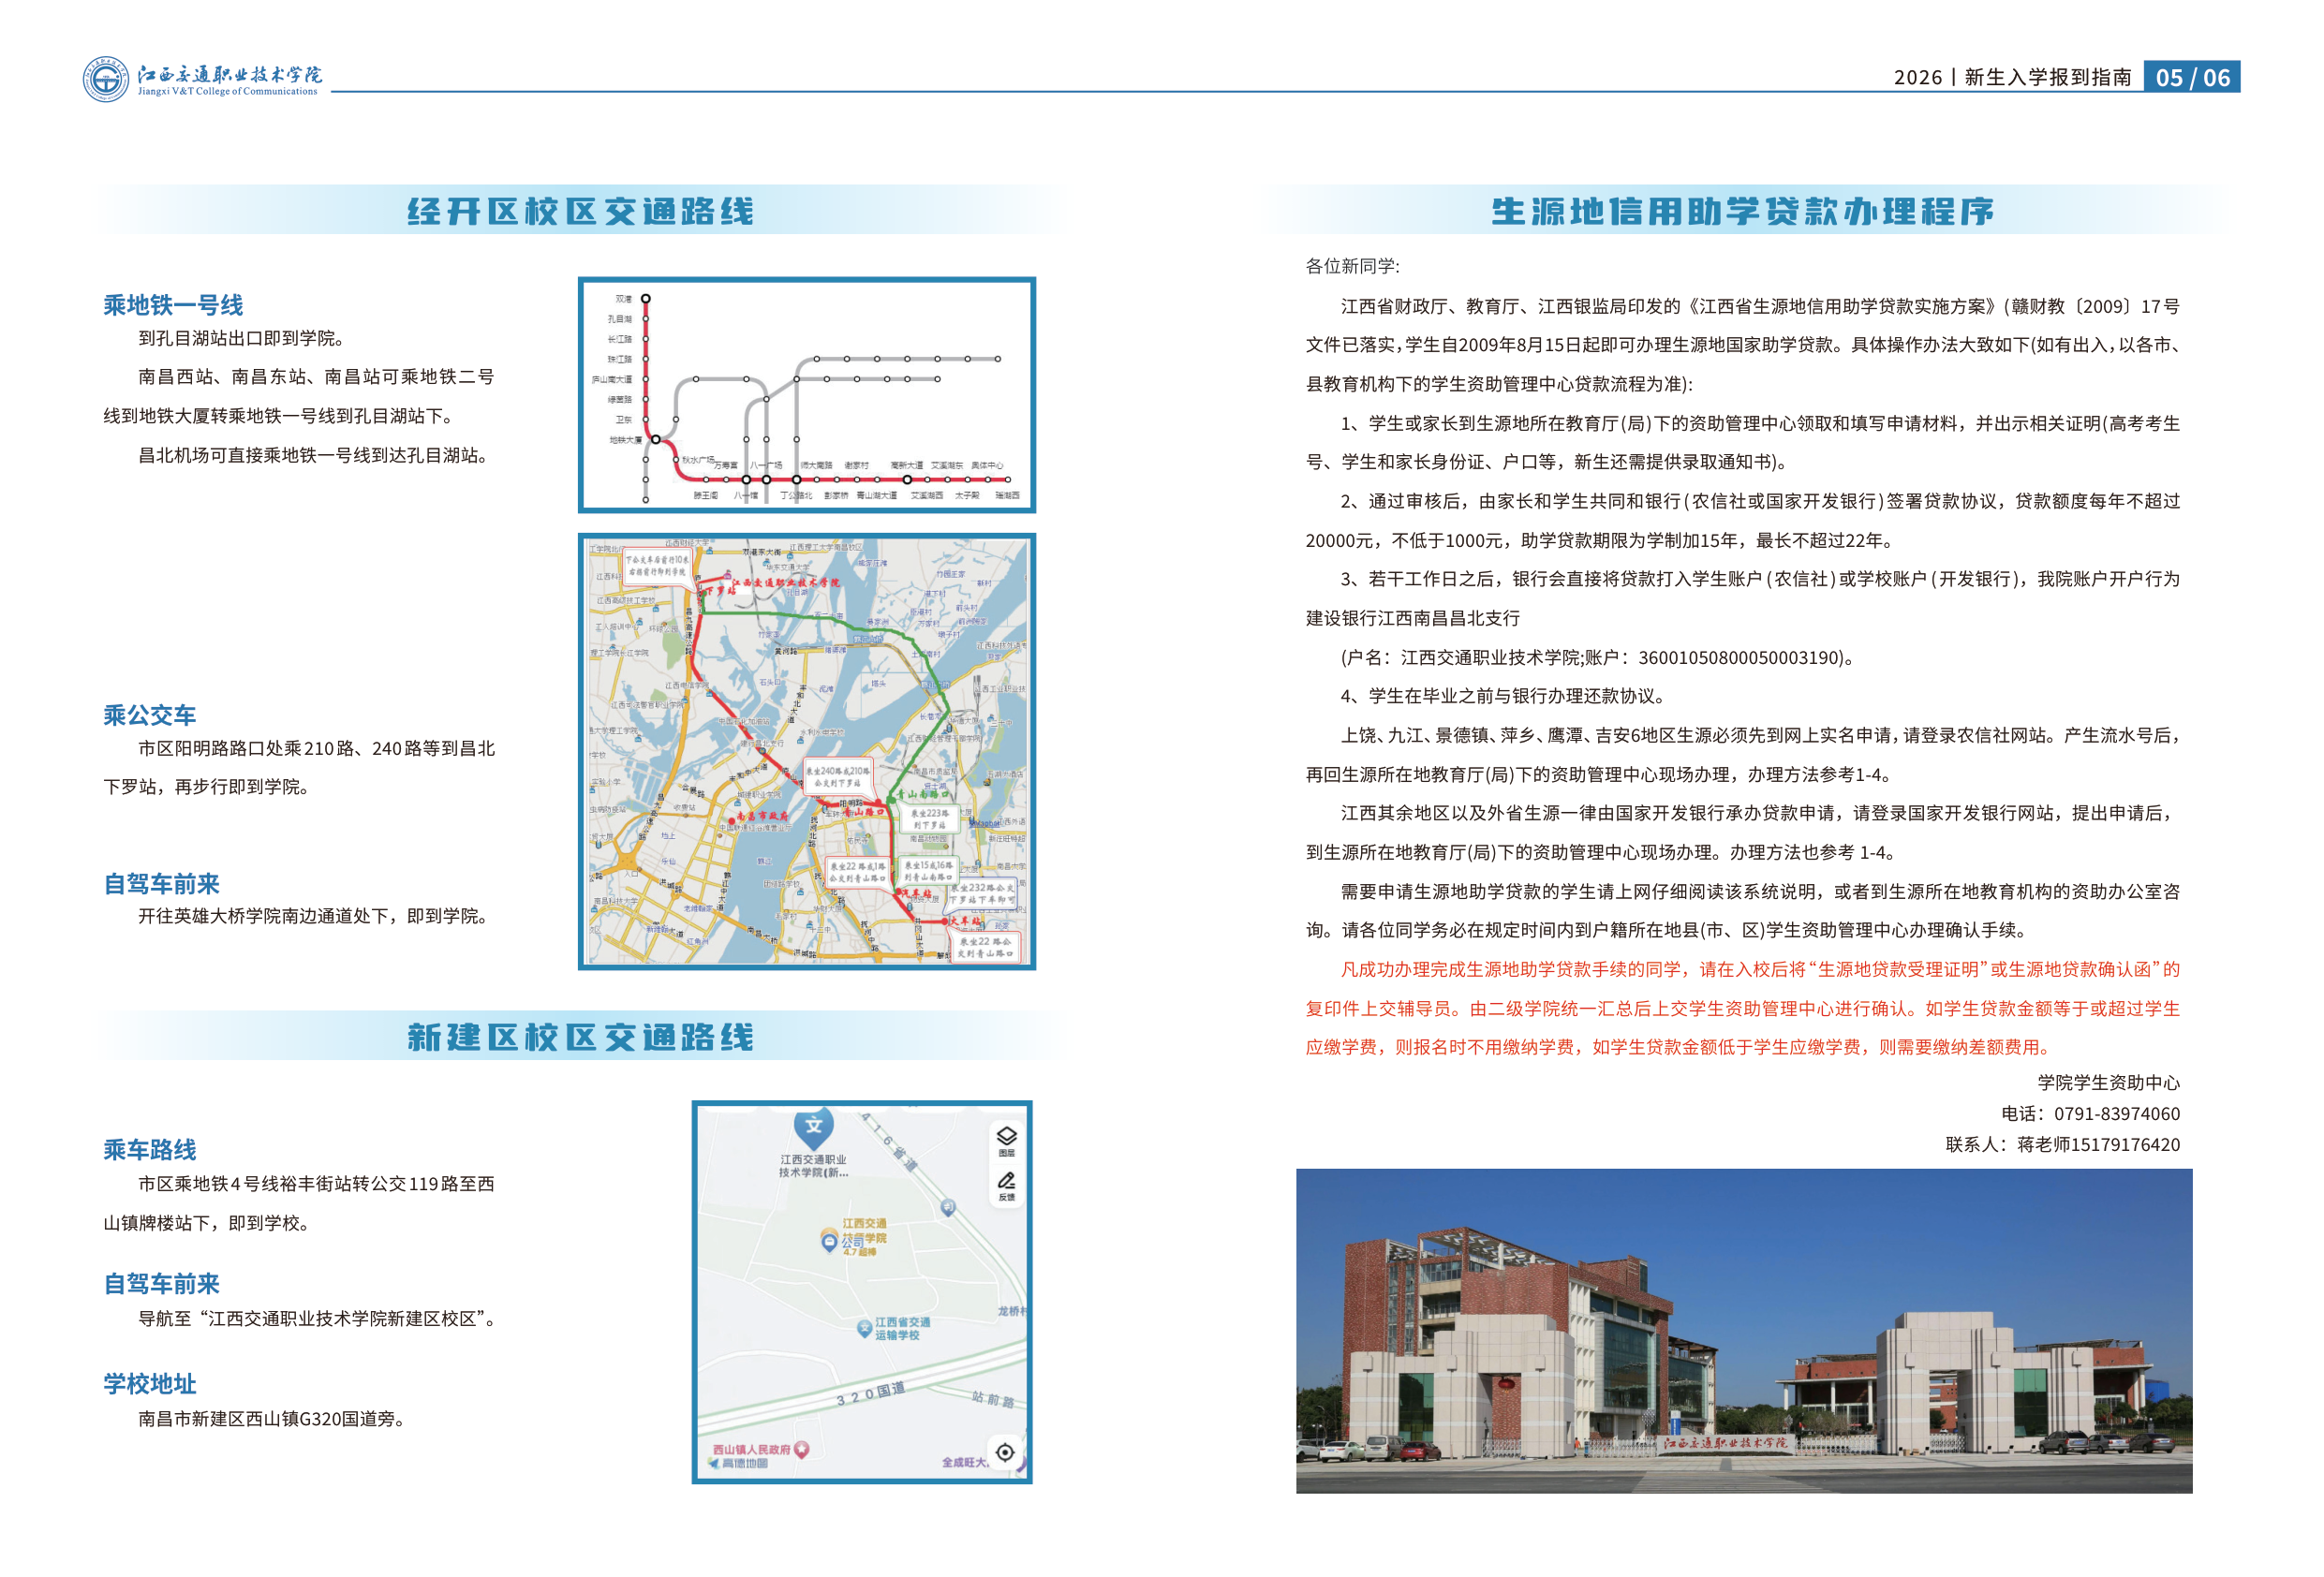Image resolution: width=2324 pixels, height=1577 pixels.
Task: Click the Jiangxi V&T College of Communications text
Action: [227, 91]
